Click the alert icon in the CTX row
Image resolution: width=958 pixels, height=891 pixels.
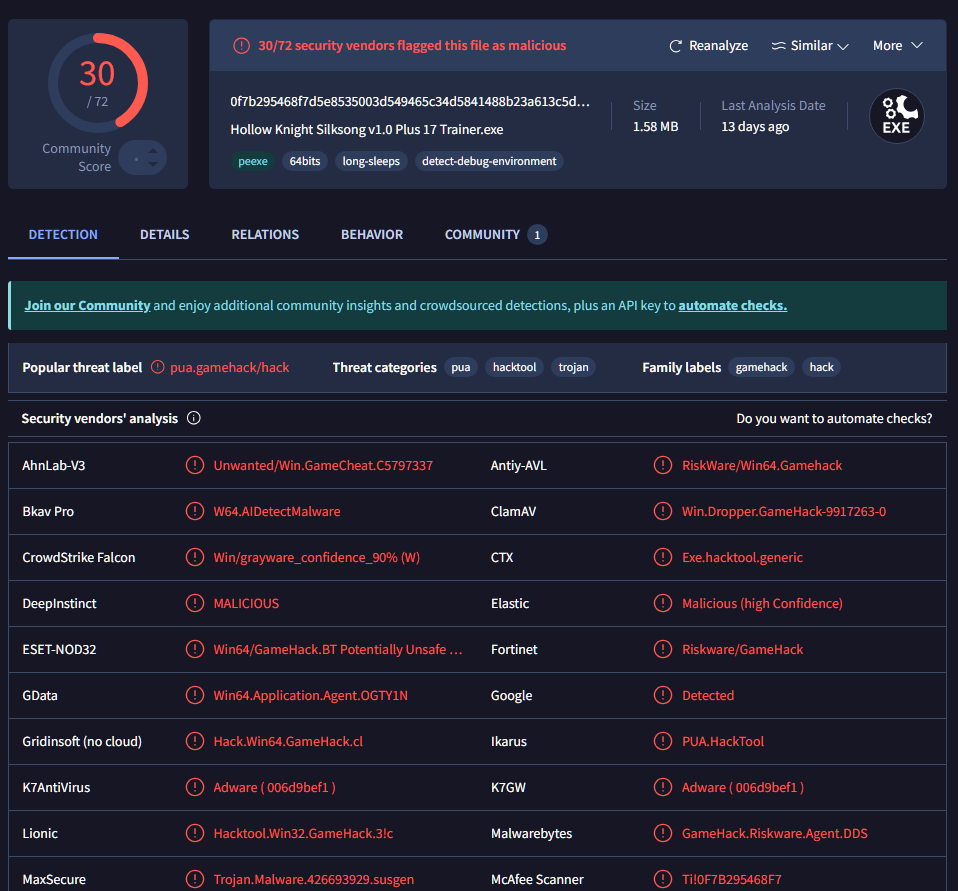point(663,557)
